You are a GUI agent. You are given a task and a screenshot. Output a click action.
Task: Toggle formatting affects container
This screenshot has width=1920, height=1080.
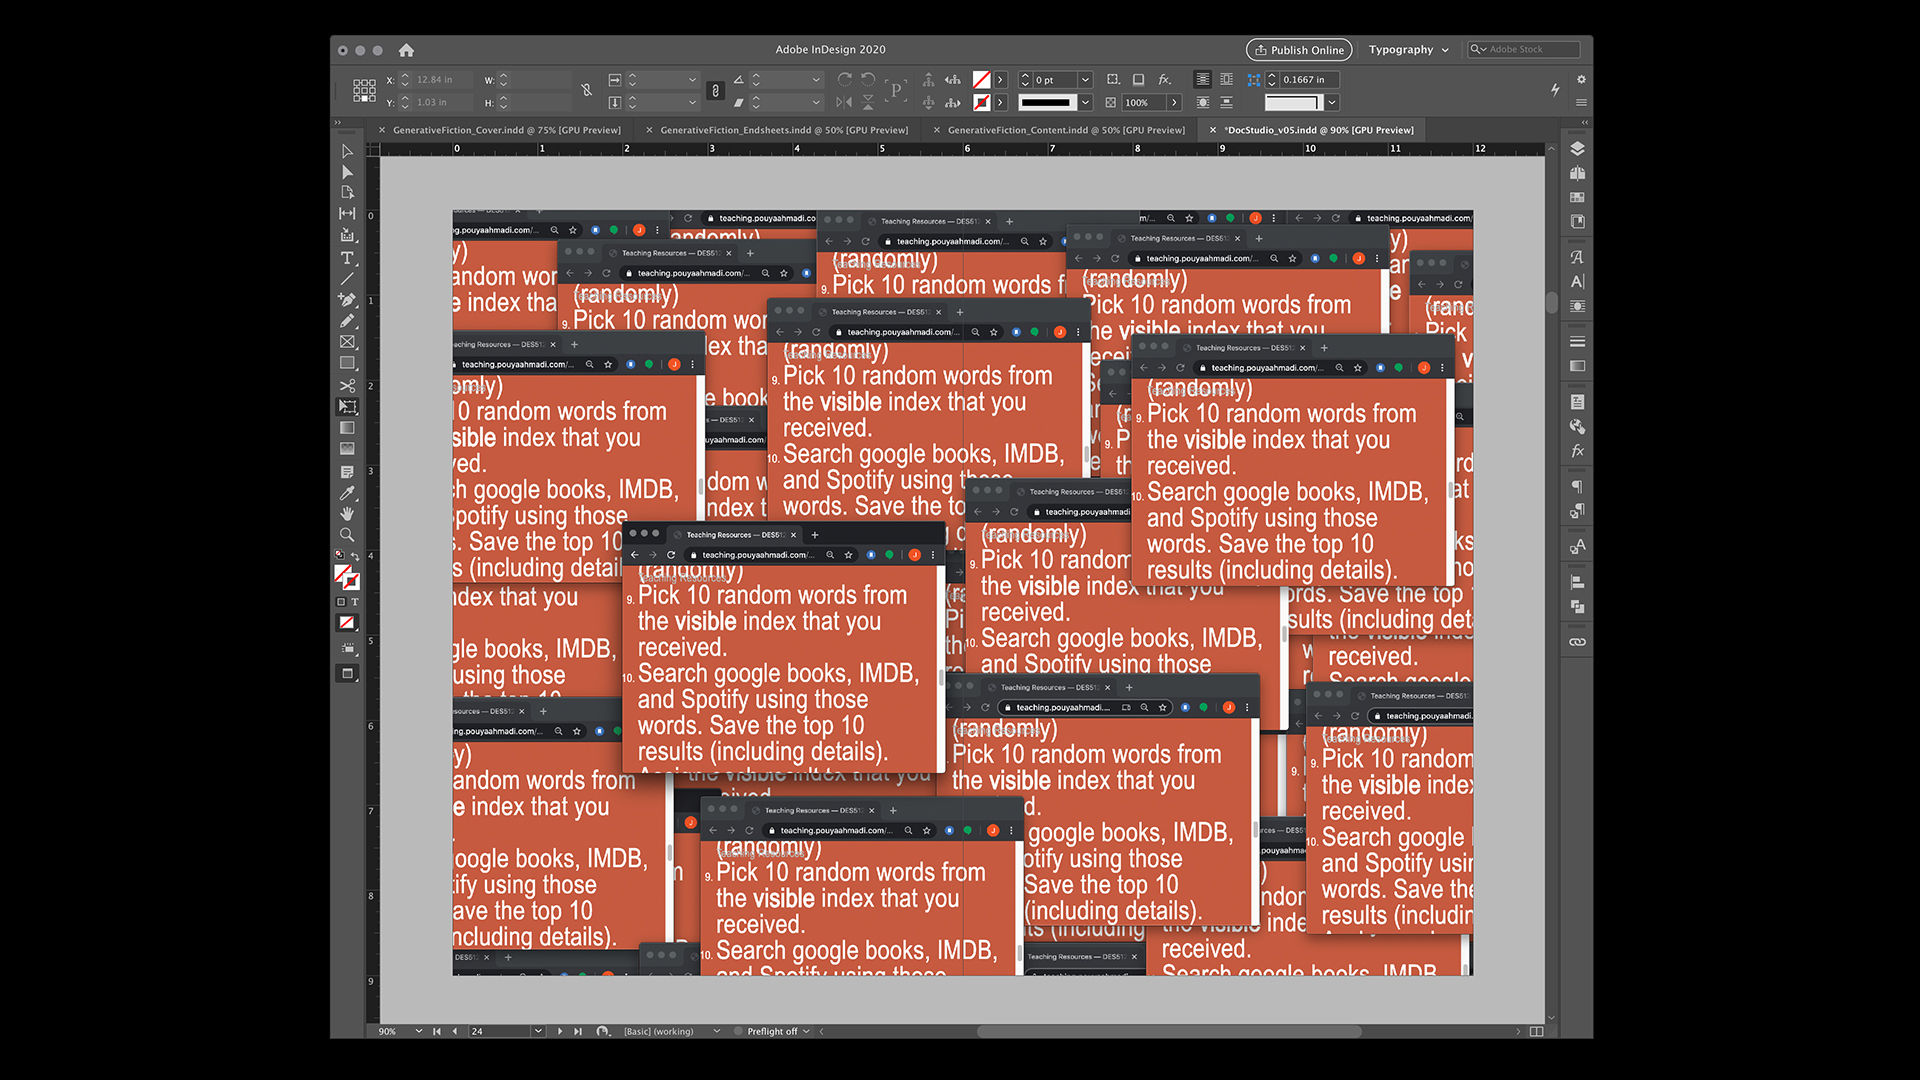point(341,602)
